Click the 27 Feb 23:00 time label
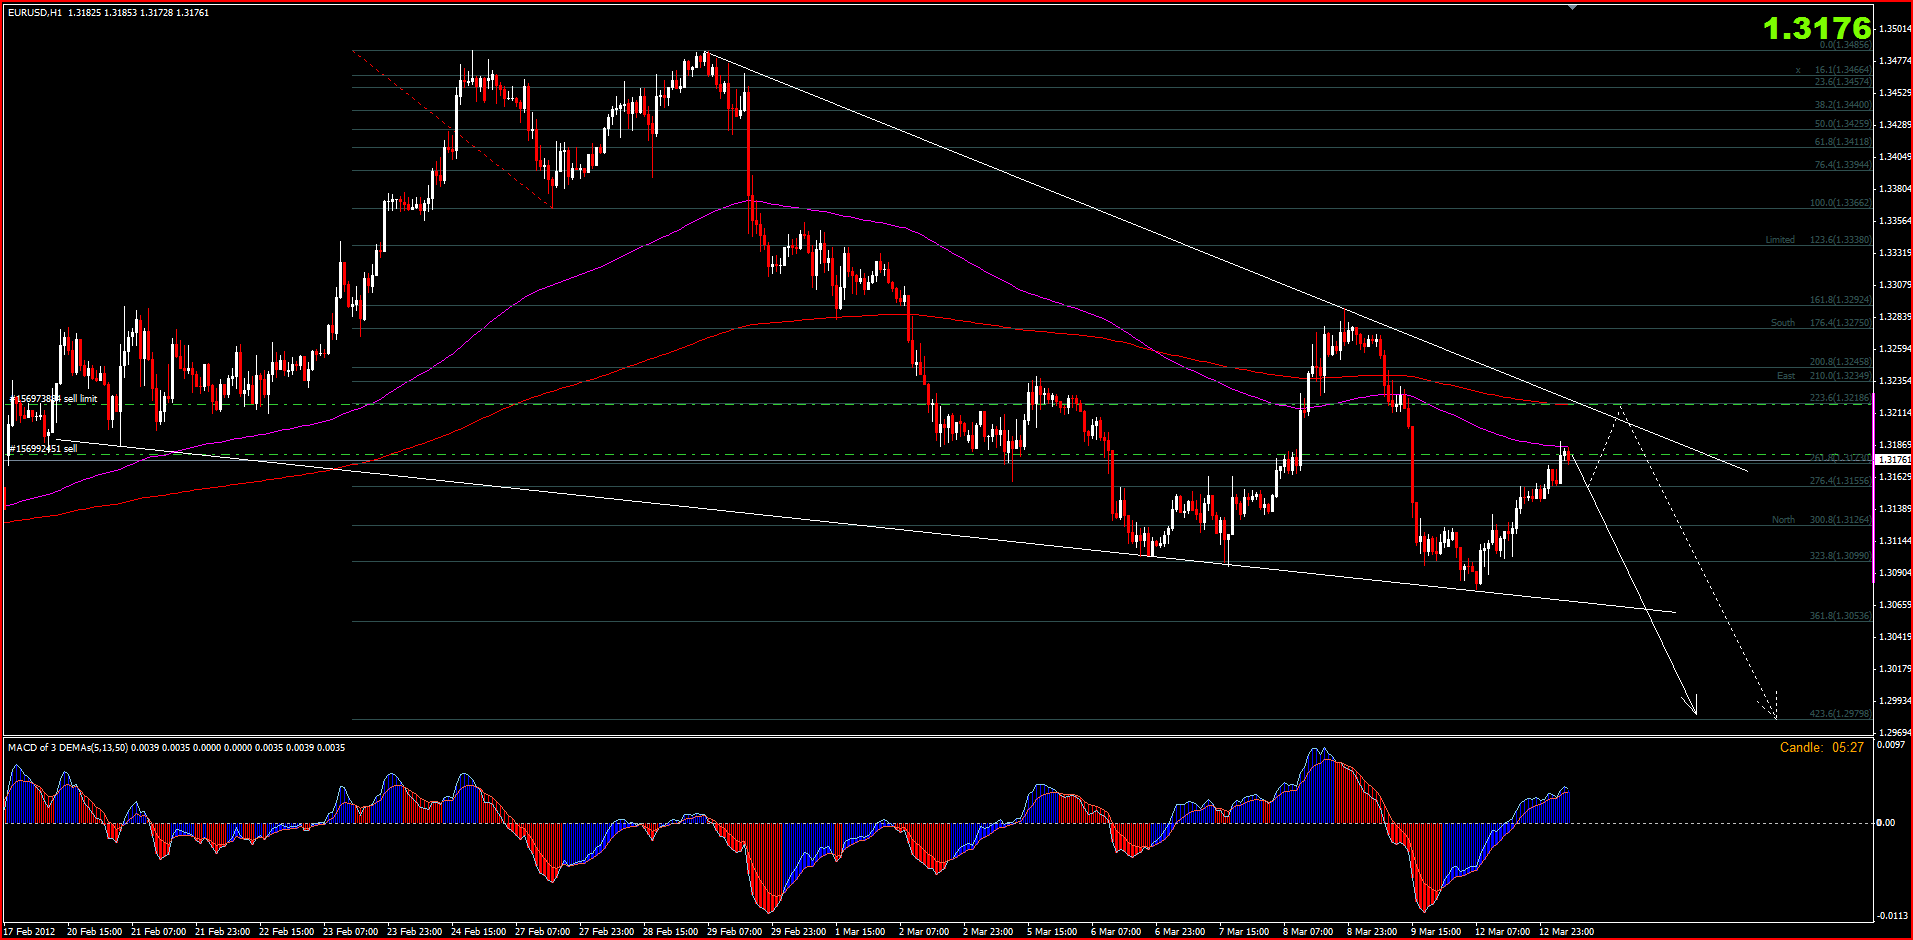 (606, 932)
